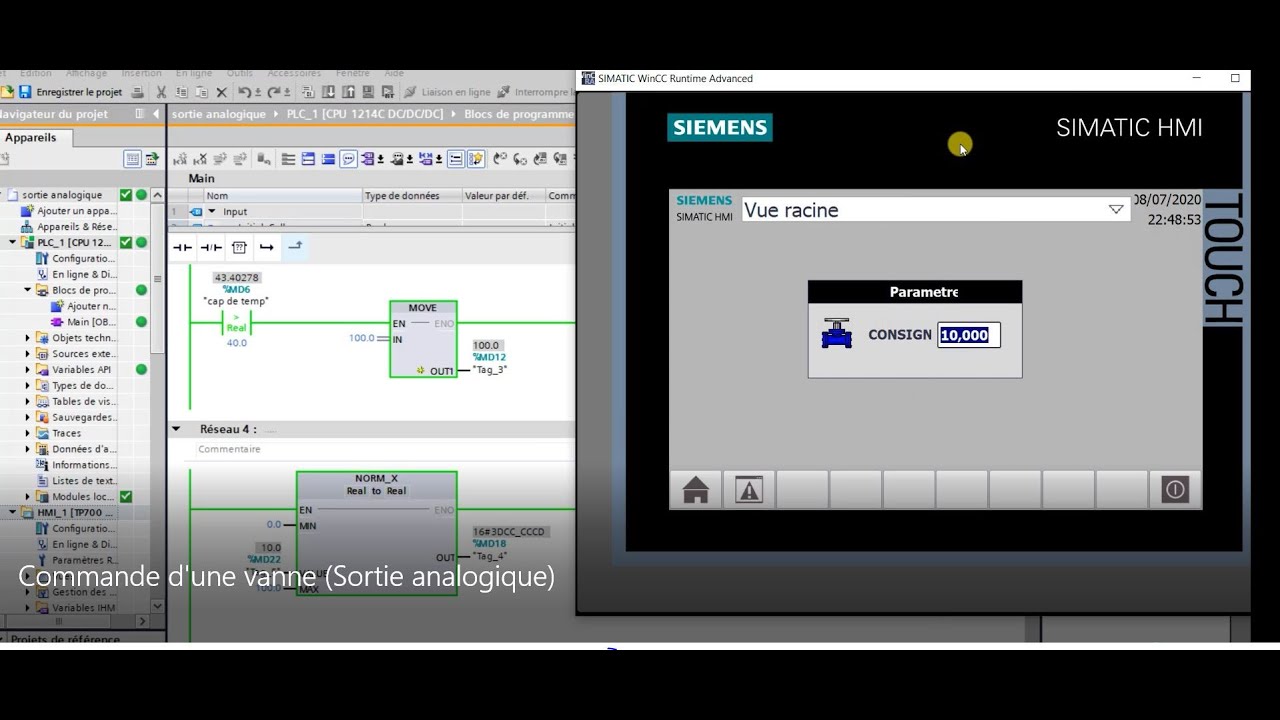Viewport: 1280px width, 720px height.
Task: Open the Insertion menu
Action: 141,73
